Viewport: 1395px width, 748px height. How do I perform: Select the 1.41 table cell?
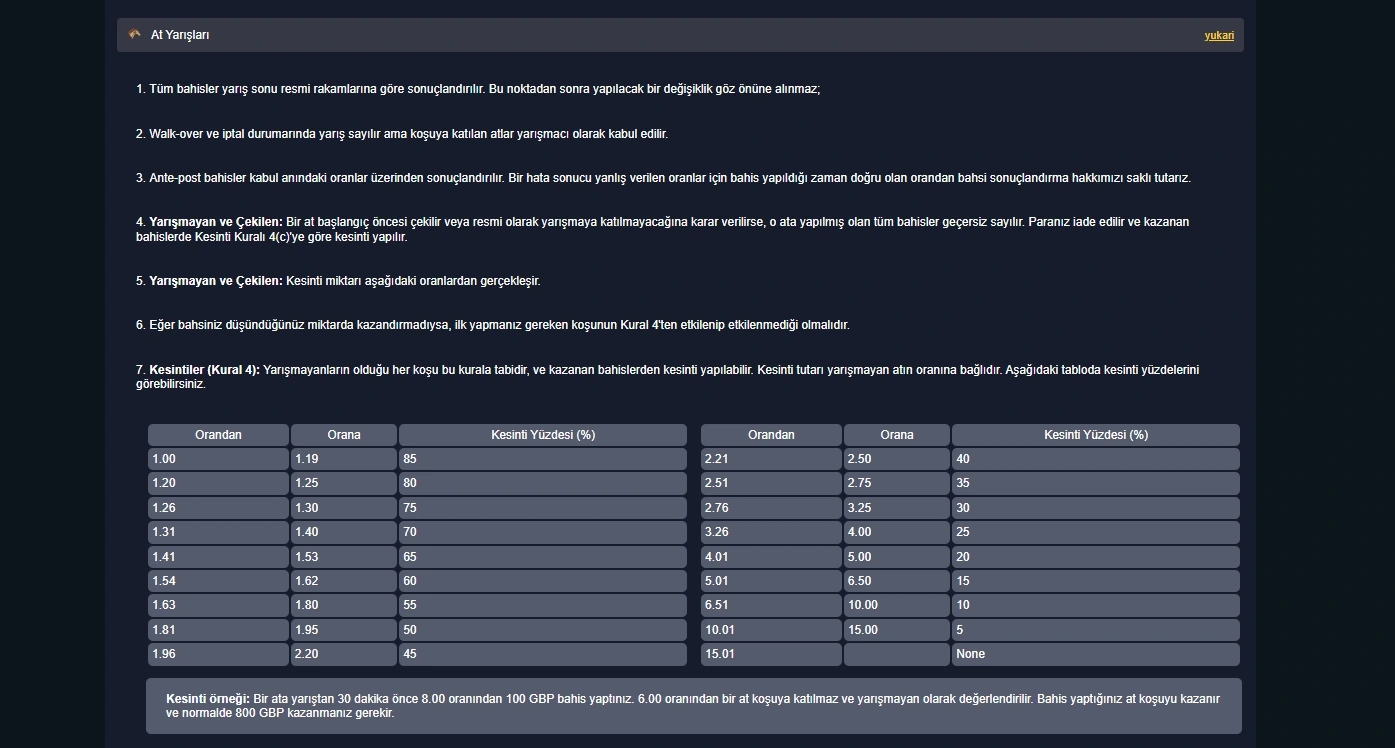218,557
